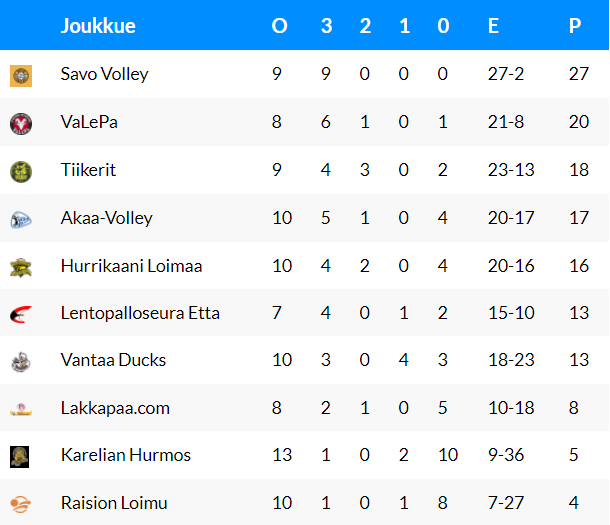
Task: Sort table by Joukkue column header
Action: 98,26
